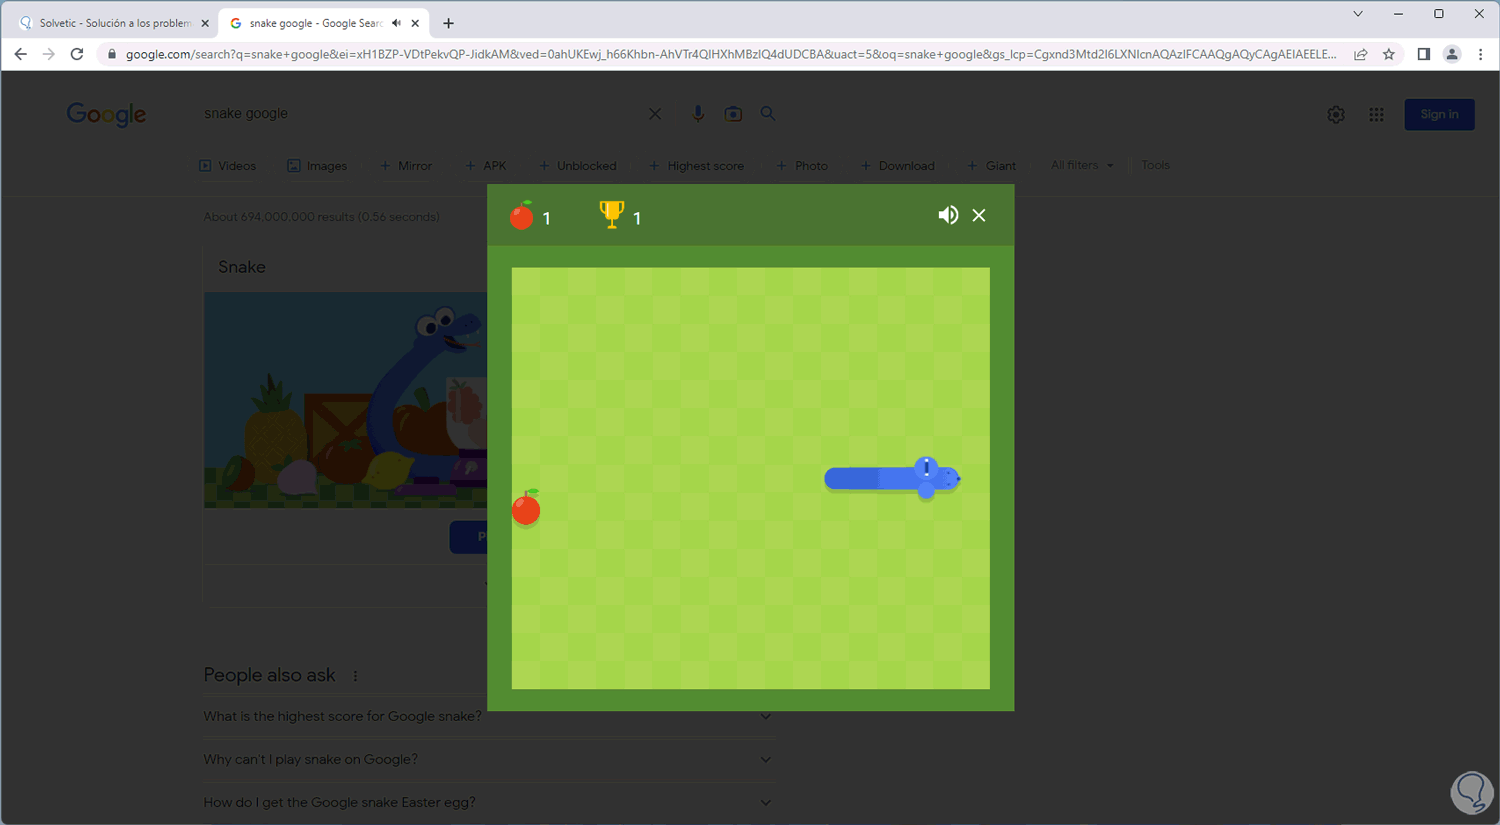
Task: Add the Mirror search filter
Action: pyautogui.click(x=406, y=166)
